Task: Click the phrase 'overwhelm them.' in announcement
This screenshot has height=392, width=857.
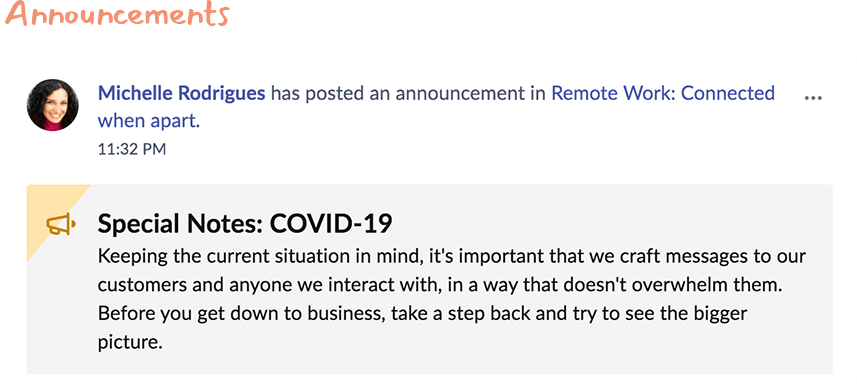Action: point(729,285)
